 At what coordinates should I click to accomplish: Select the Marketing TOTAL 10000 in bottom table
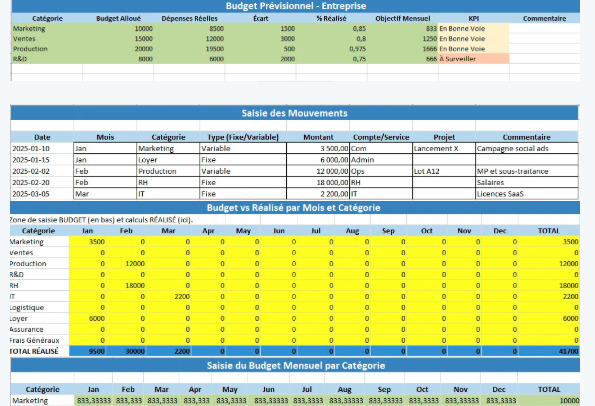[549, 400]
